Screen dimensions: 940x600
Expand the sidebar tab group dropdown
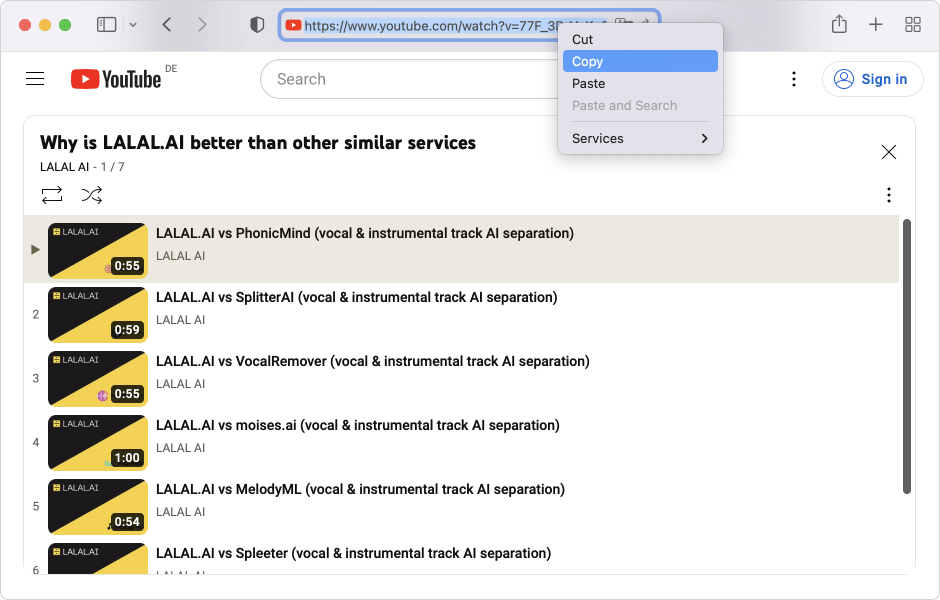[x=133, y=25]
